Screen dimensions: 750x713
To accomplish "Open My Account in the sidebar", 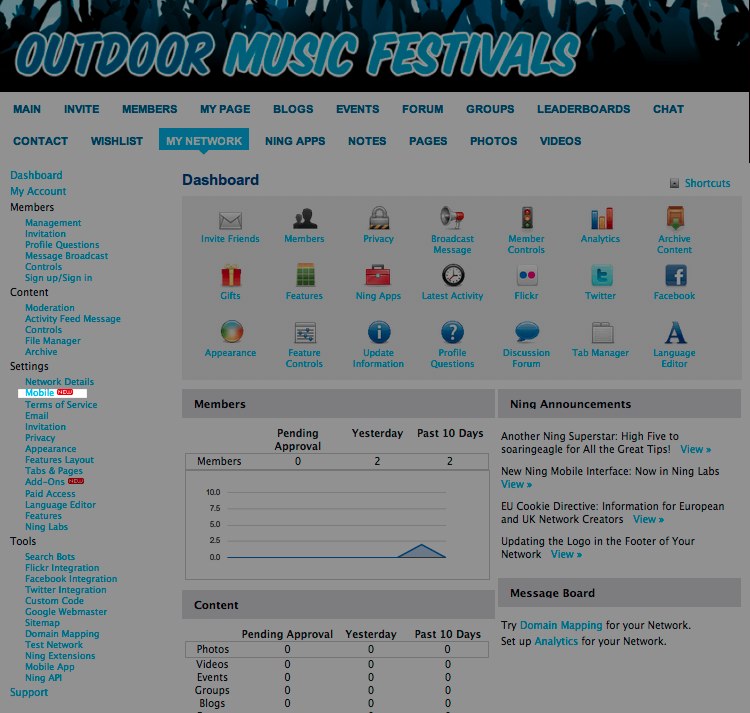I will coord(38,191).
